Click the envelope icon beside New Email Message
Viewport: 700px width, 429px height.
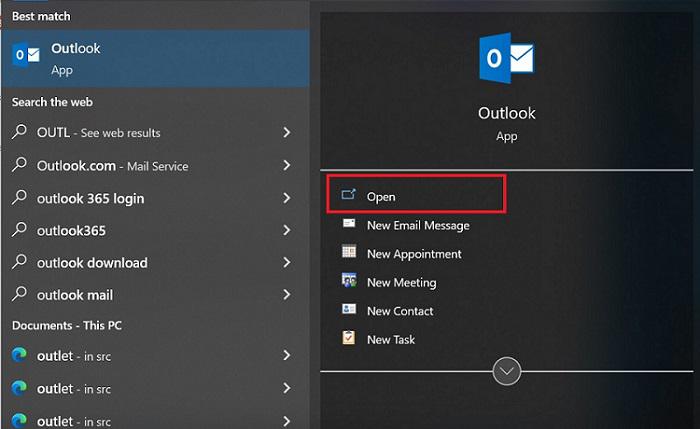point(349,223)
